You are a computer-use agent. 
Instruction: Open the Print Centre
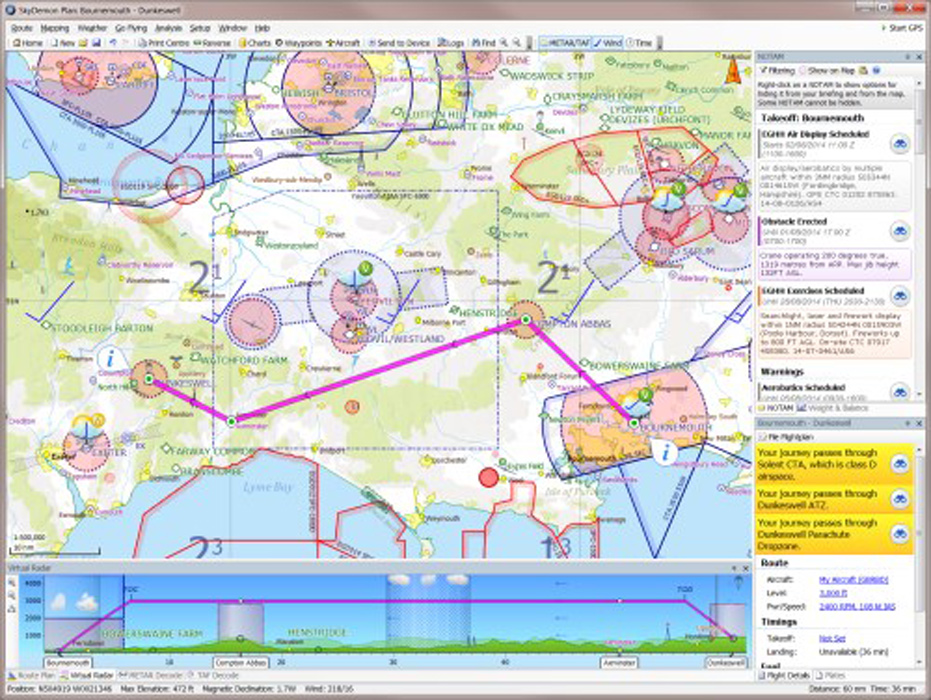[x=163, y=43]
